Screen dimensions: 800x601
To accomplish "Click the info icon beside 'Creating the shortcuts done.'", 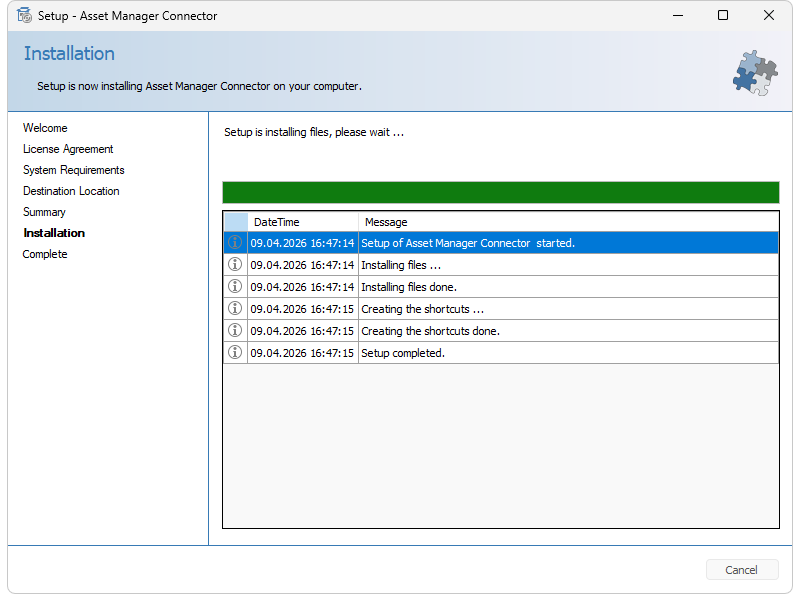I will (235, 330).
